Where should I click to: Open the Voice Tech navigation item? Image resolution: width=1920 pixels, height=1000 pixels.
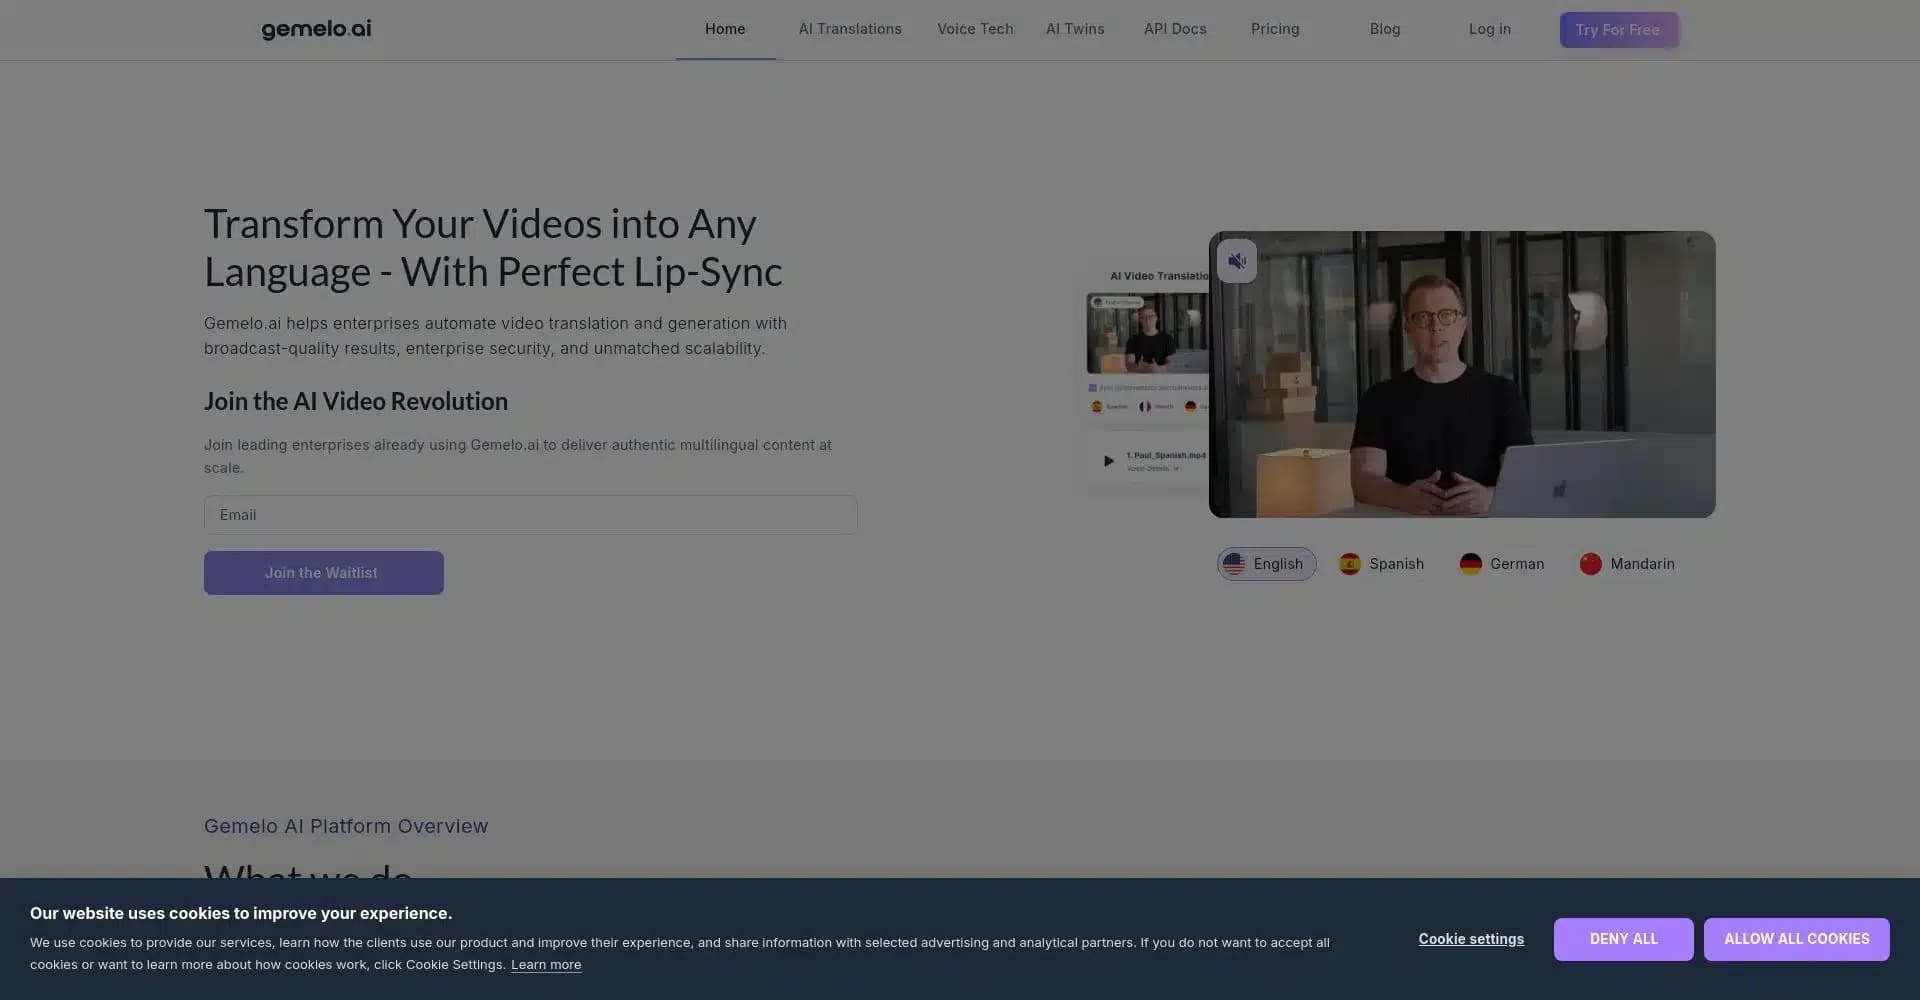tap(975, 29)
